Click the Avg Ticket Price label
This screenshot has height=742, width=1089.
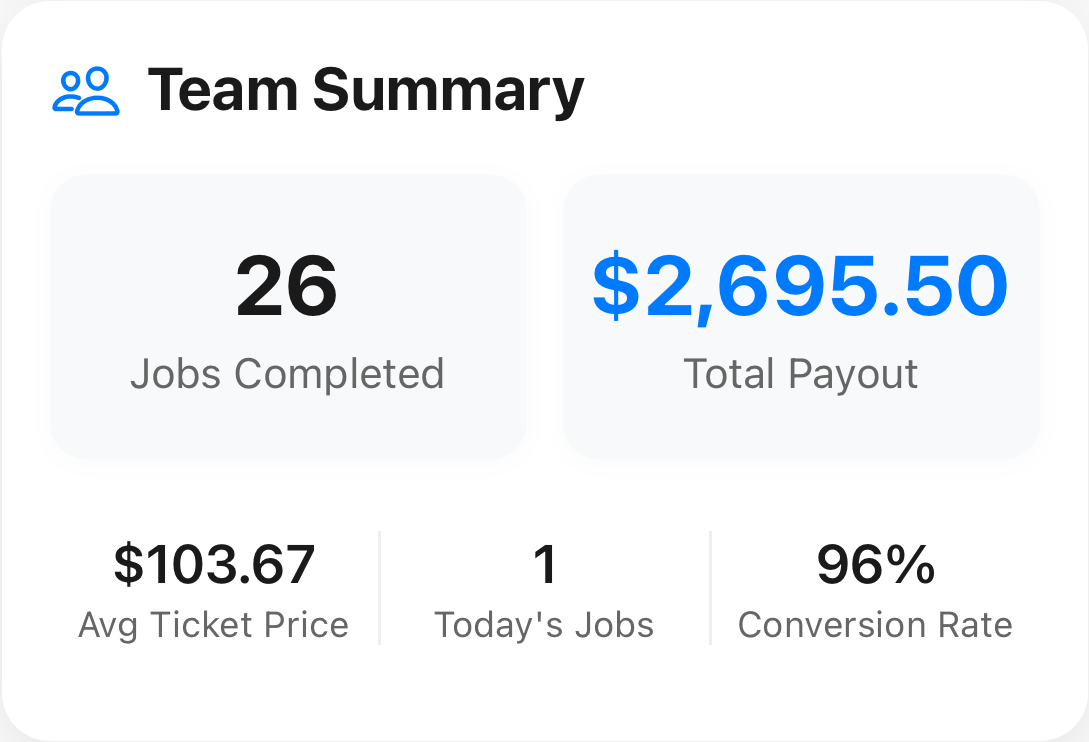point(213,624)
